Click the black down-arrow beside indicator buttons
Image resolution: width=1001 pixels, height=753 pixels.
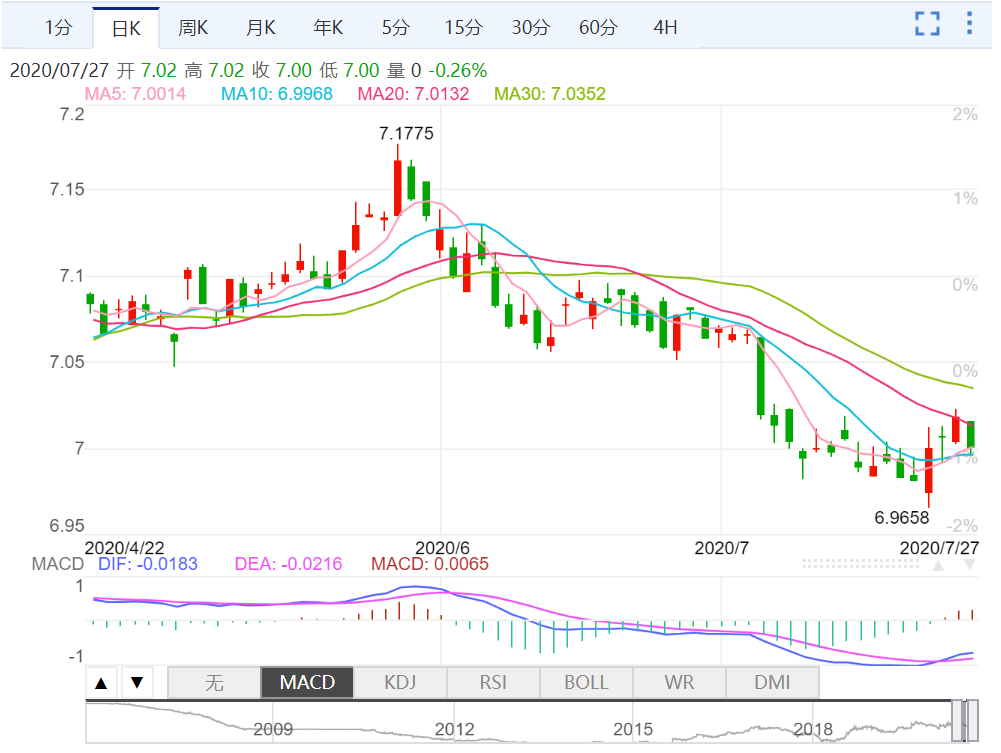pyautogui.click(x=137, y=684)
